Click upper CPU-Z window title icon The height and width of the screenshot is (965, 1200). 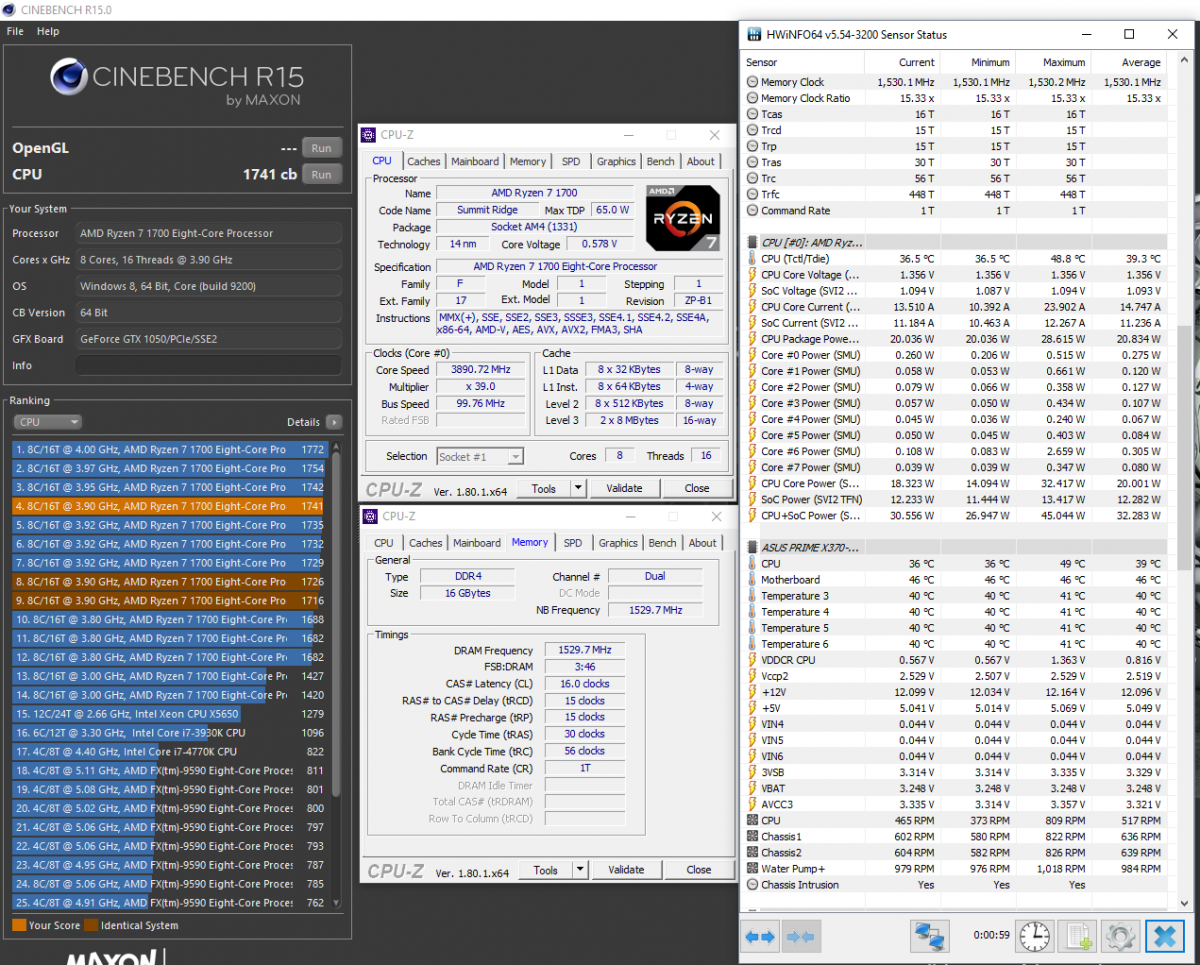point(369,135)
